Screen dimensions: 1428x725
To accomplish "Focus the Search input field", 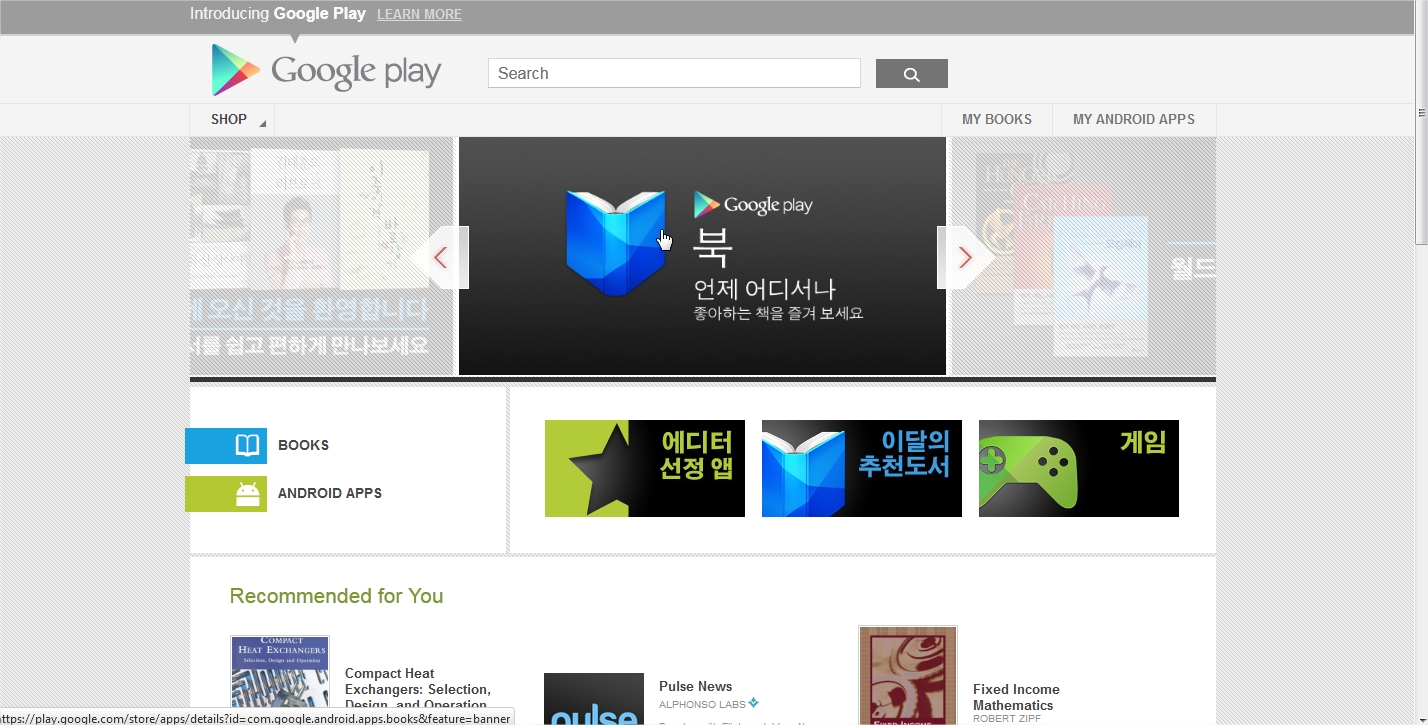I will [674, 74].
